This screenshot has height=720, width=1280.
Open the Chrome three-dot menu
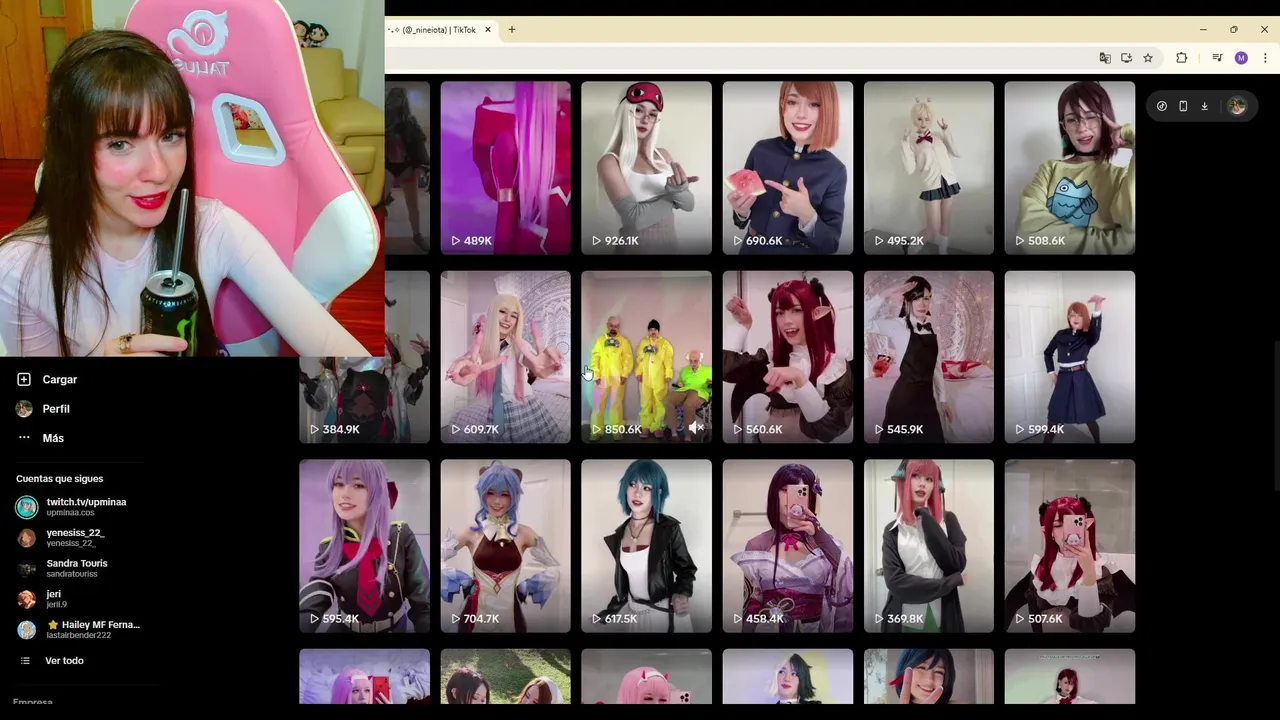pos(1265,58)
